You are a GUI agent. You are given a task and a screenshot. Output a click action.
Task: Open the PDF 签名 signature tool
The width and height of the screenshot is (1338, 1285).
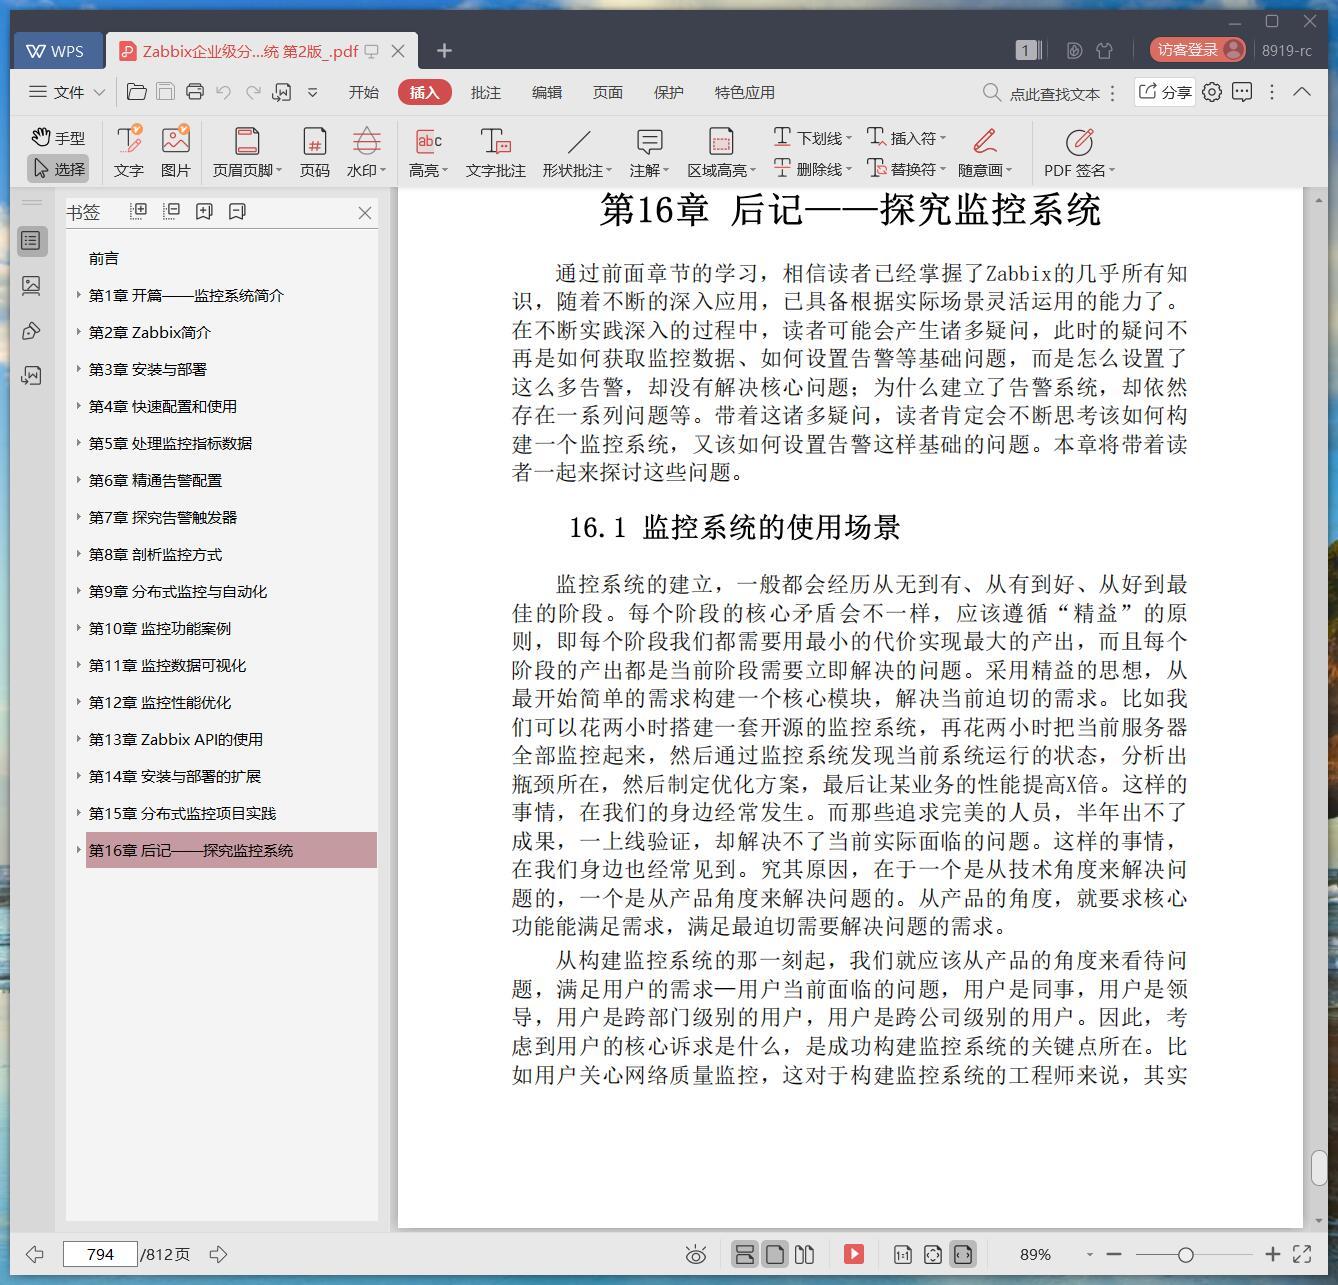point(1079,153)
